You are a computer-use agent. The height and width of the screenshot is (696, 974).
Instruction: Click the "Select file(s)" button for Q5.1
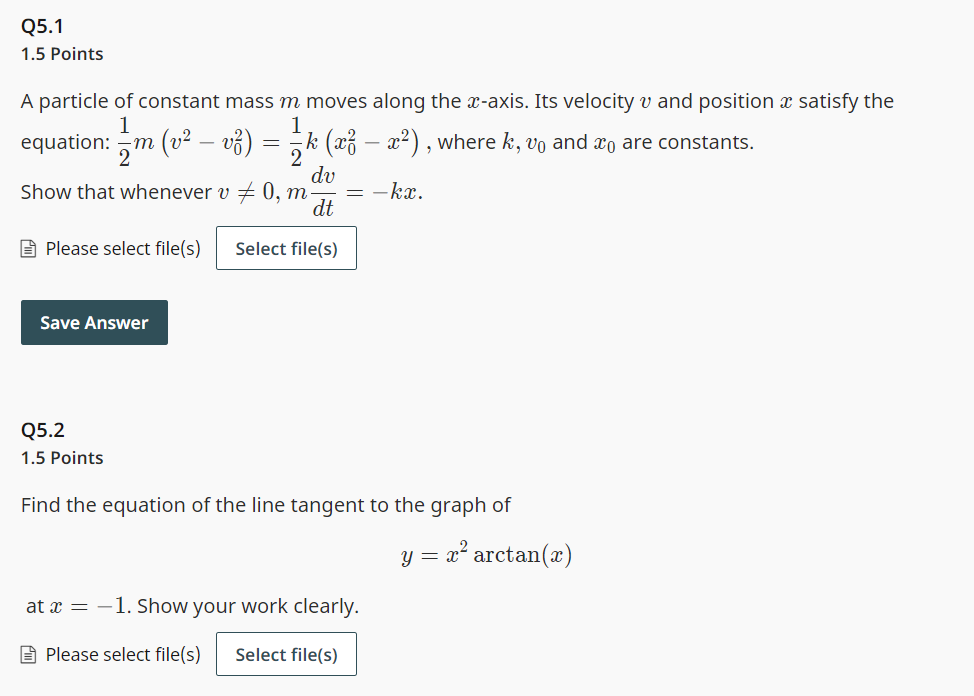286,248
